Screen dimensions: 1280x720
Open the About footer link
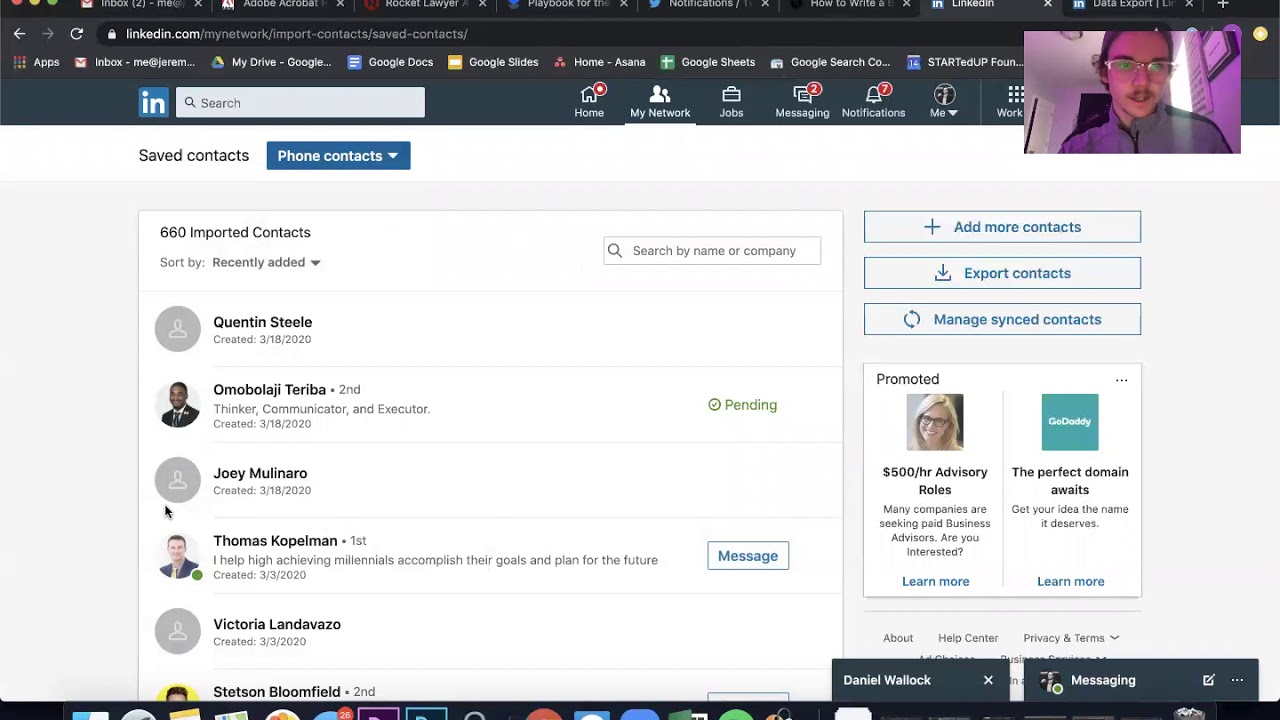click(x=898, y=638)
